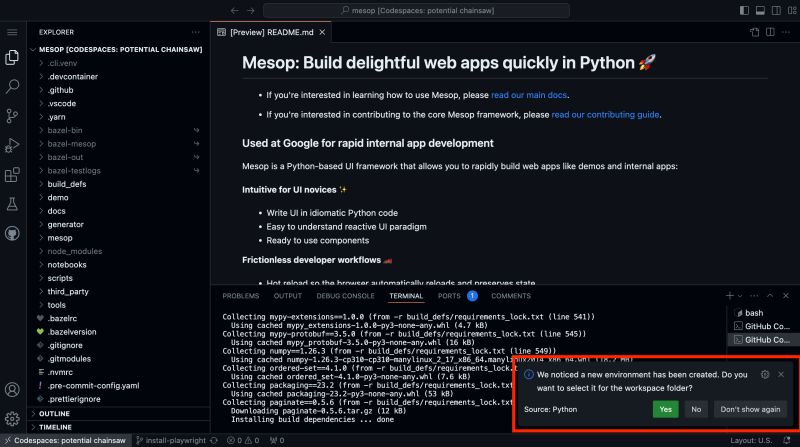Image resolution: width=800 pixels, height=447 pixels.
Task: Select the Terminal panel tab
Action: 406,296
